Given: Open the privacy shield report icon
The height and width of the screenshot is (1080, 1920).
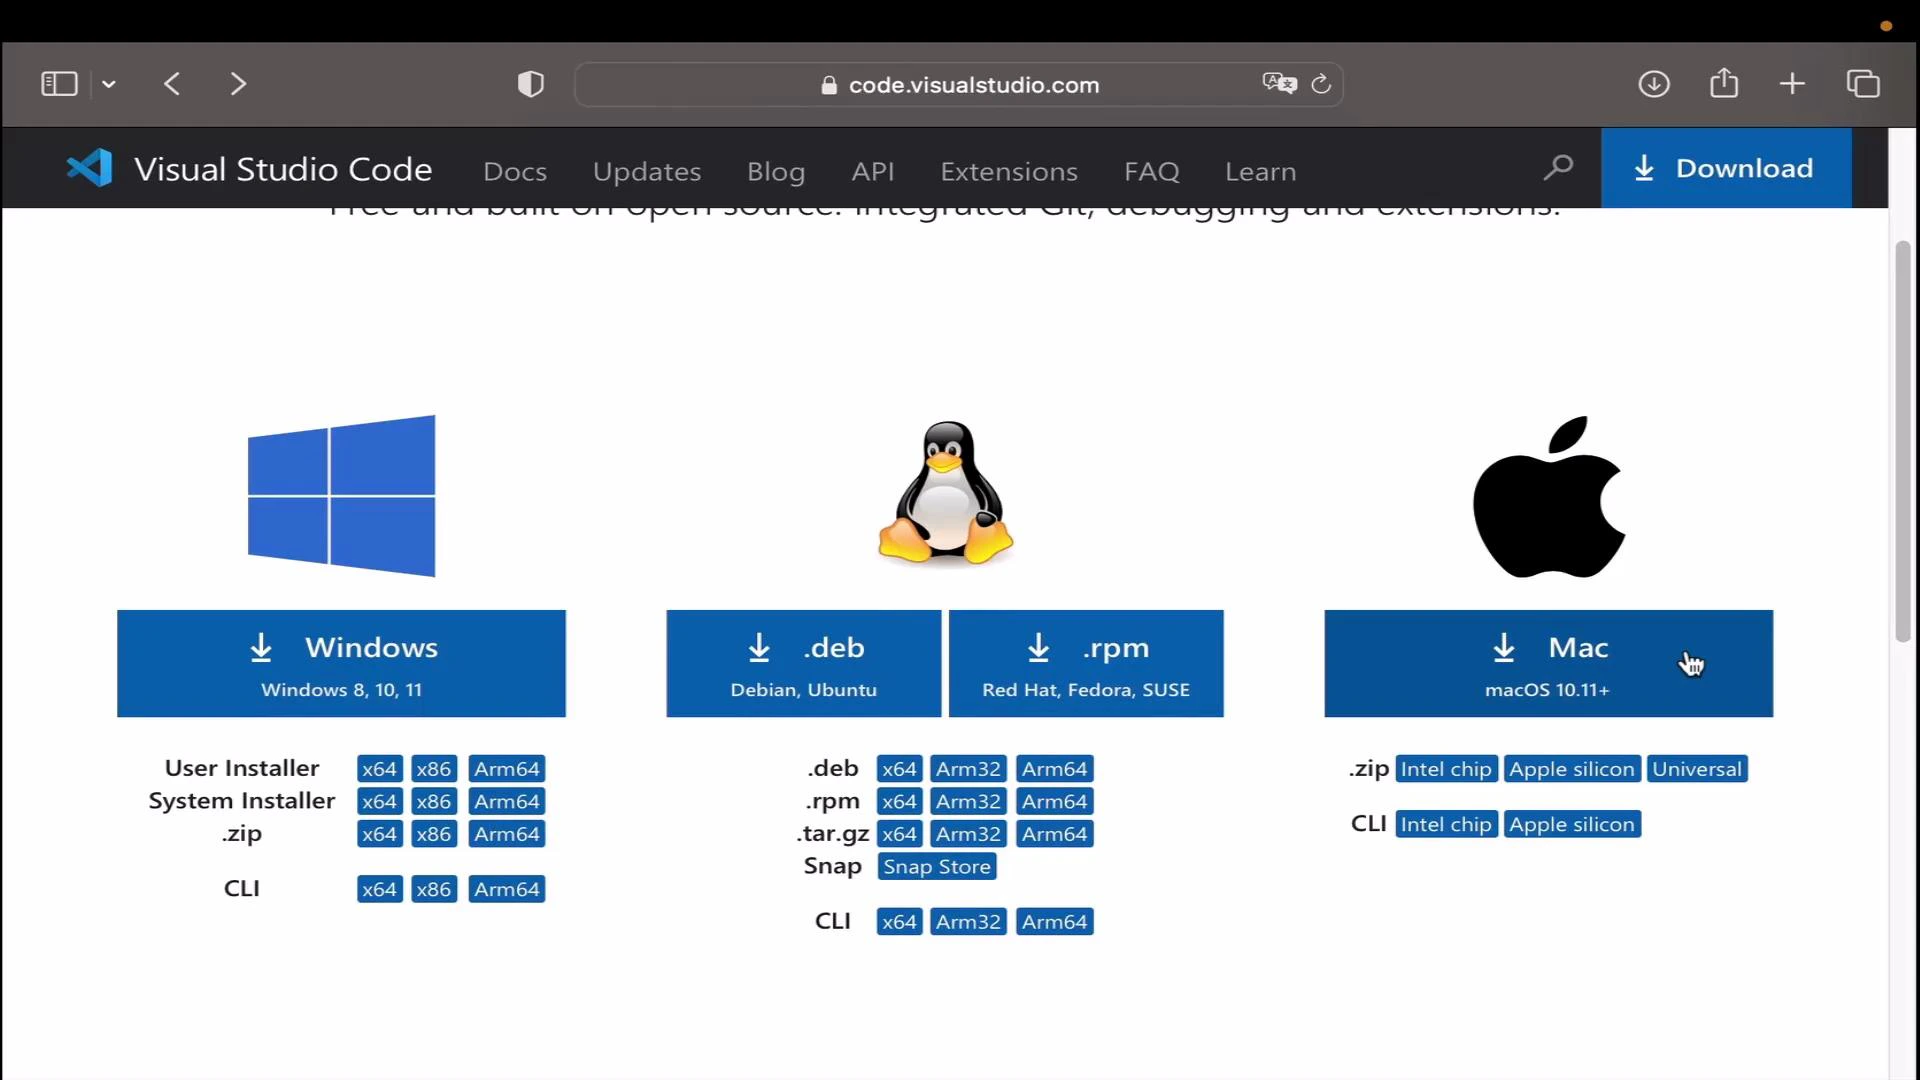Looking at the screenshot, I should (x=531, y=84).
